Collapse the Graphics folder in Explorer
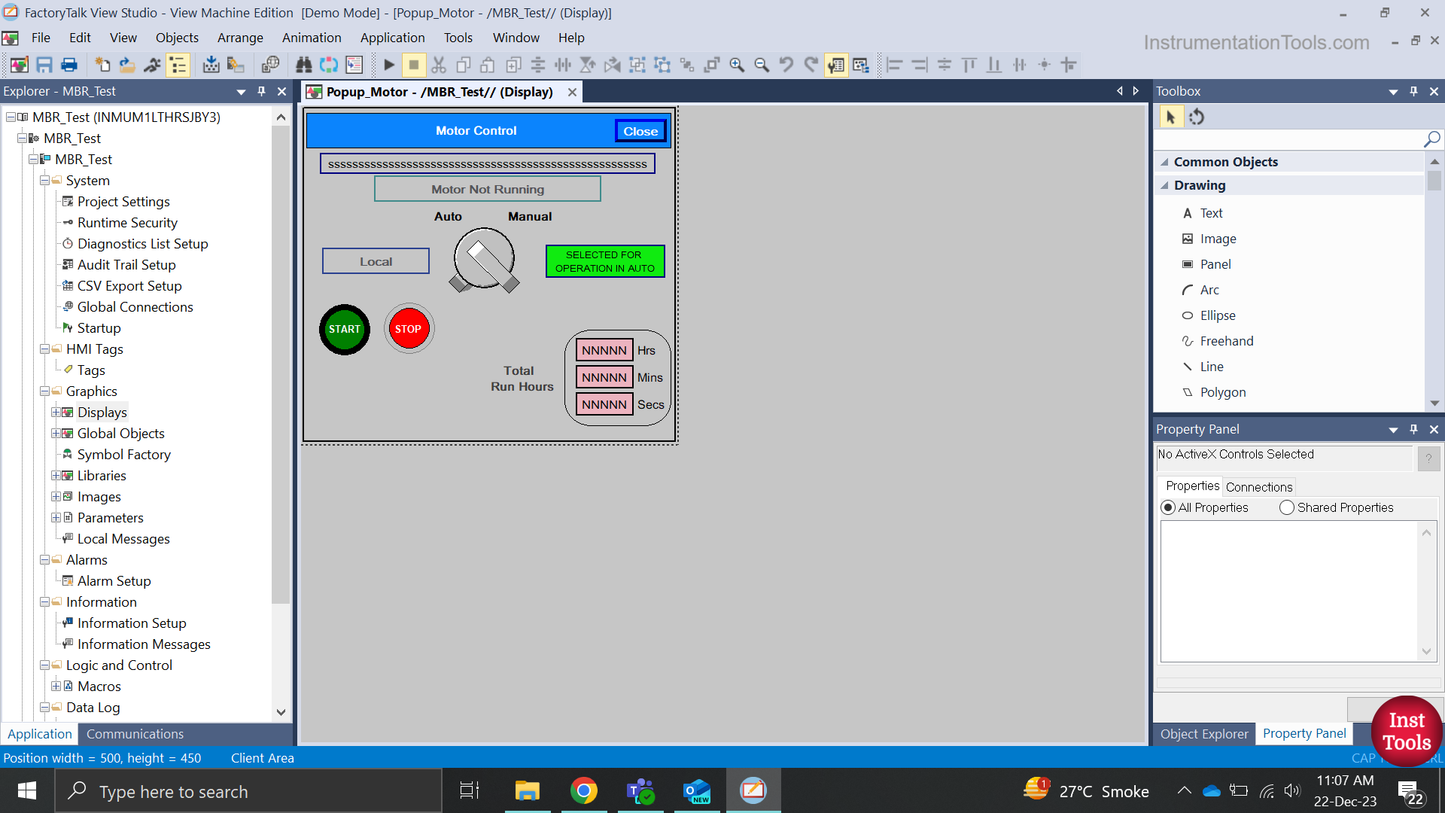Viewport: 1445px width, 813px height. coord(45,391)
